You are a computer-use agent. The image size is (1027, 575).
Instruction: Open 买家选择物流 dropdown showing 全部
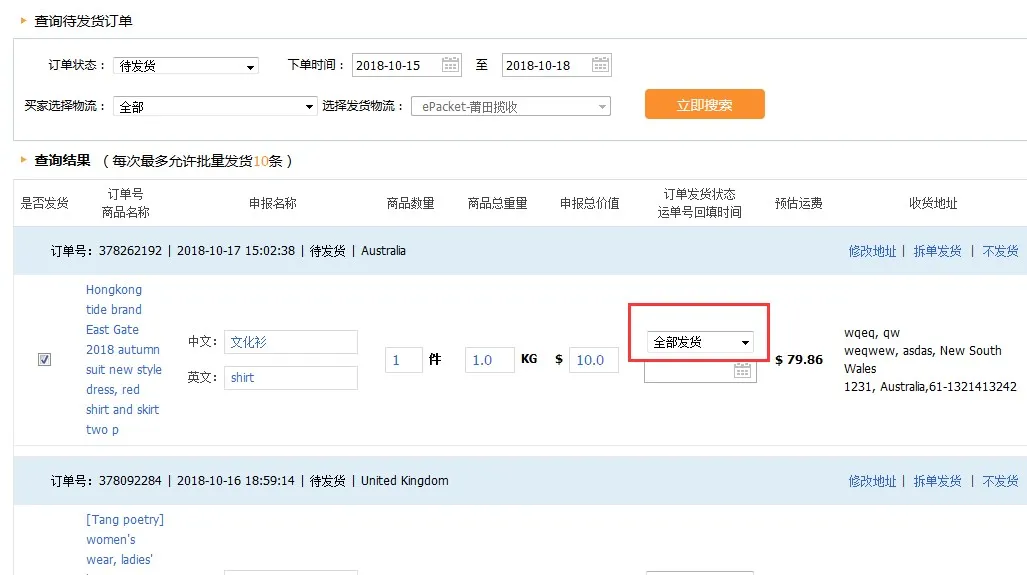point(215,106)
